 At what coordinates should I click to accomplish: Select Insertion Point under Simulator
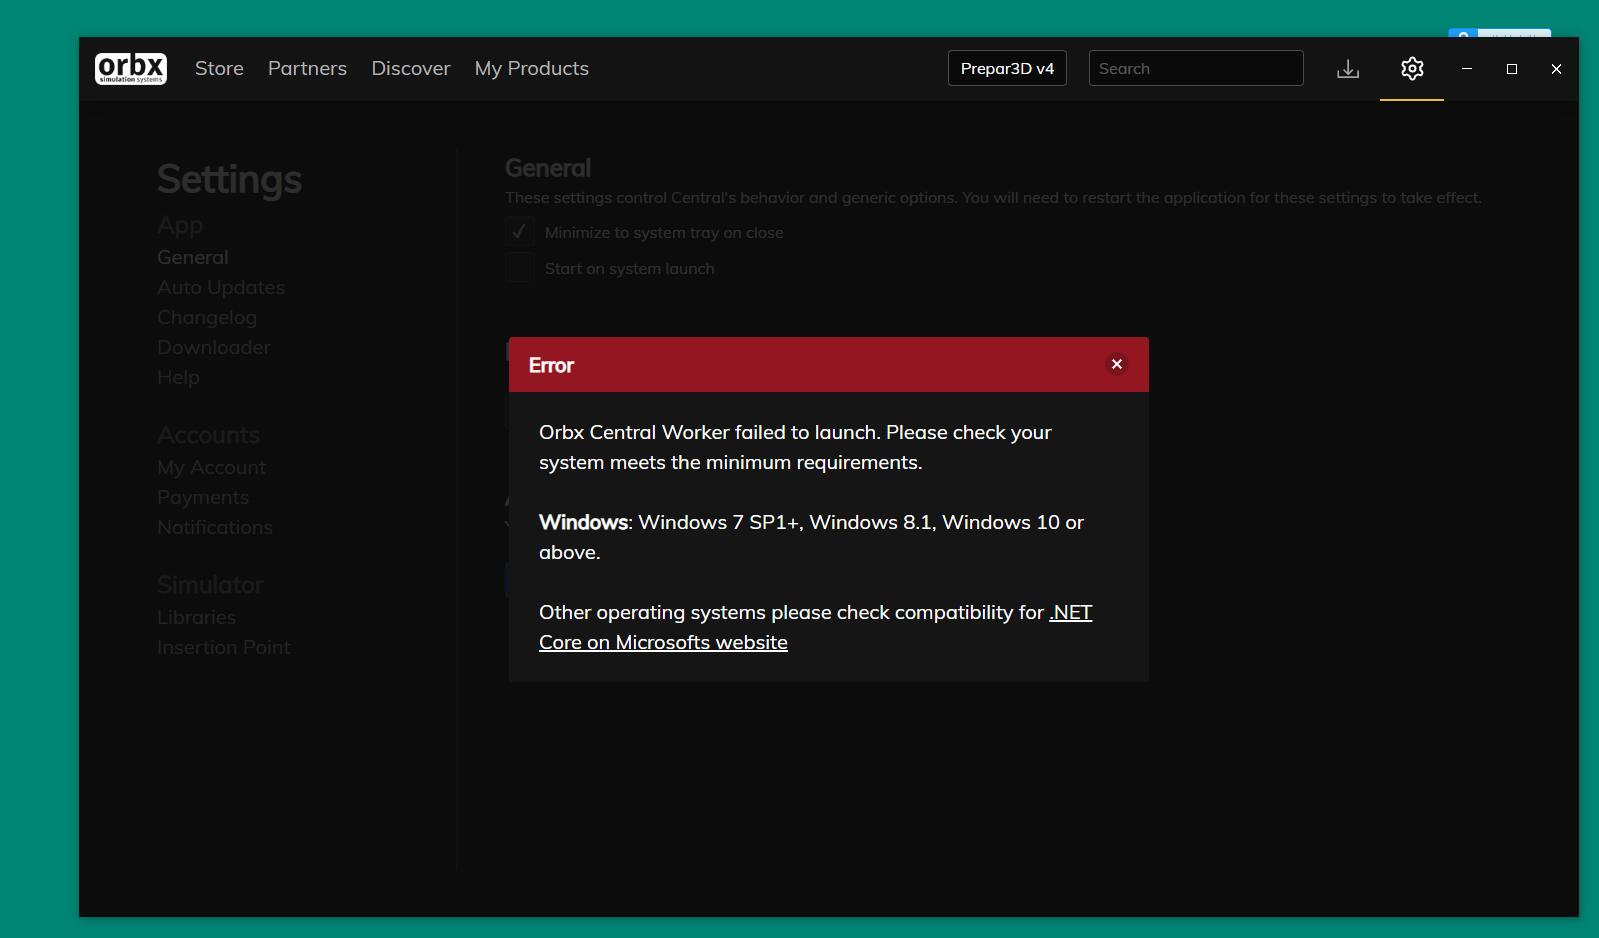[224, 647]
